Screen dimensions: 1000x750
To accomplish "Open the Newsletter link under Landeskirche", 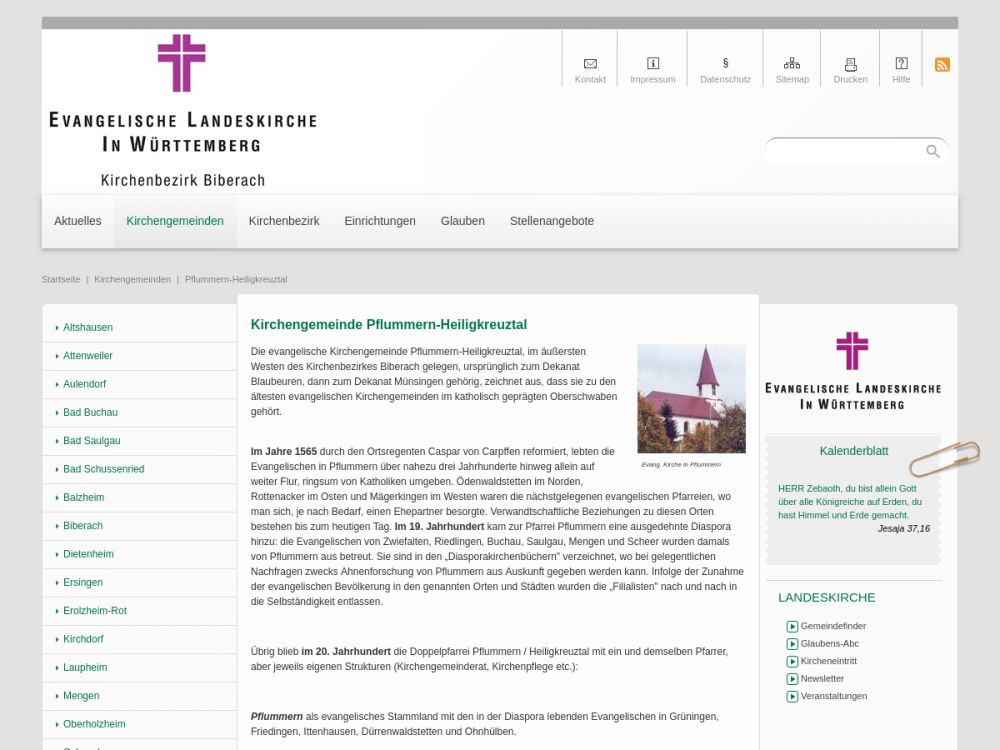I will tap(822, 679).
